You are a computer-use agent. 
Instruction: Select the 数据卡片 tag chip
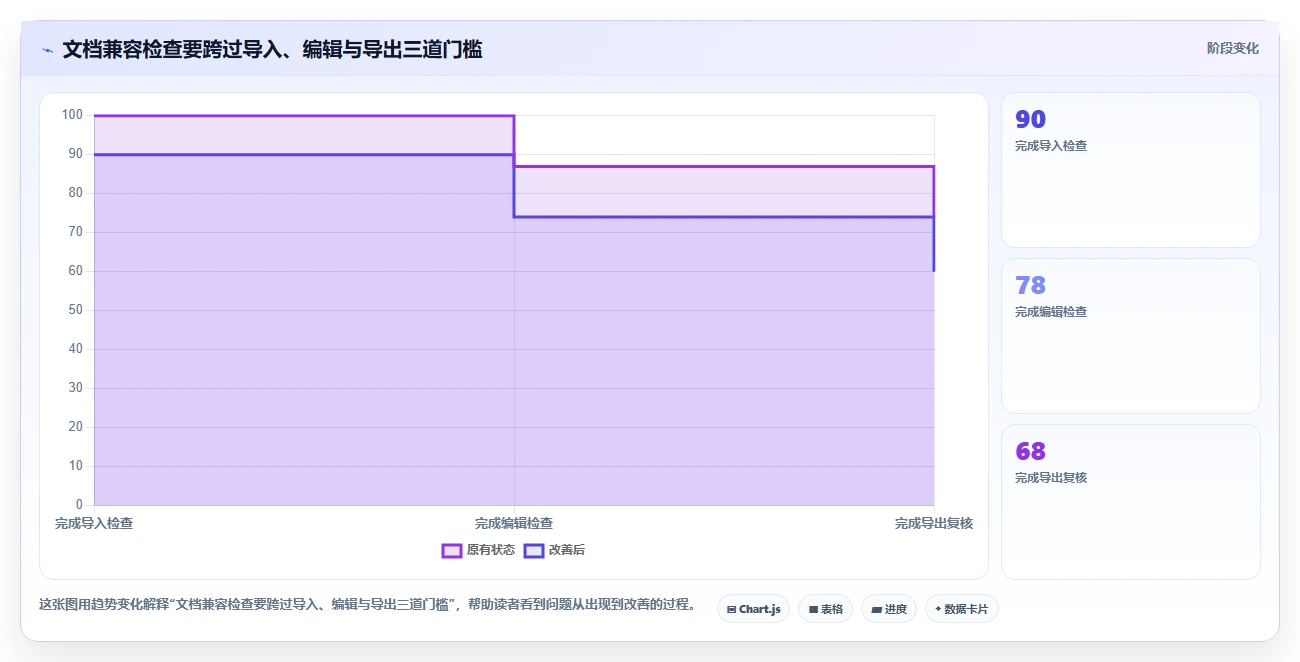pos(961,609)
